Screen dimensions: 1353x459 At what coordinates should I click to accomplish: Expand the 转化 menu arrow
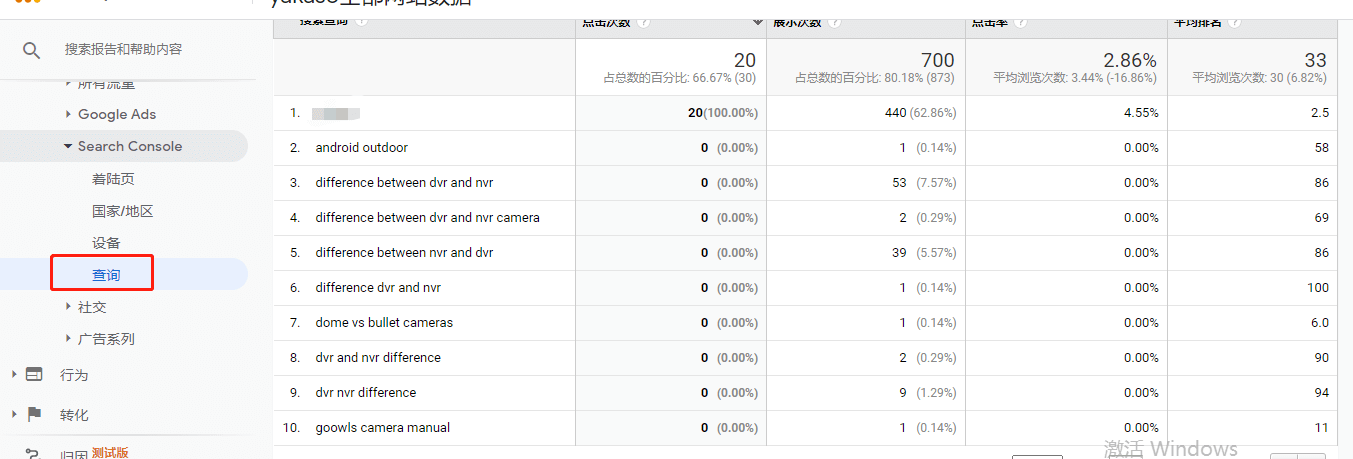pyautogui.click(x=14, y=414)
